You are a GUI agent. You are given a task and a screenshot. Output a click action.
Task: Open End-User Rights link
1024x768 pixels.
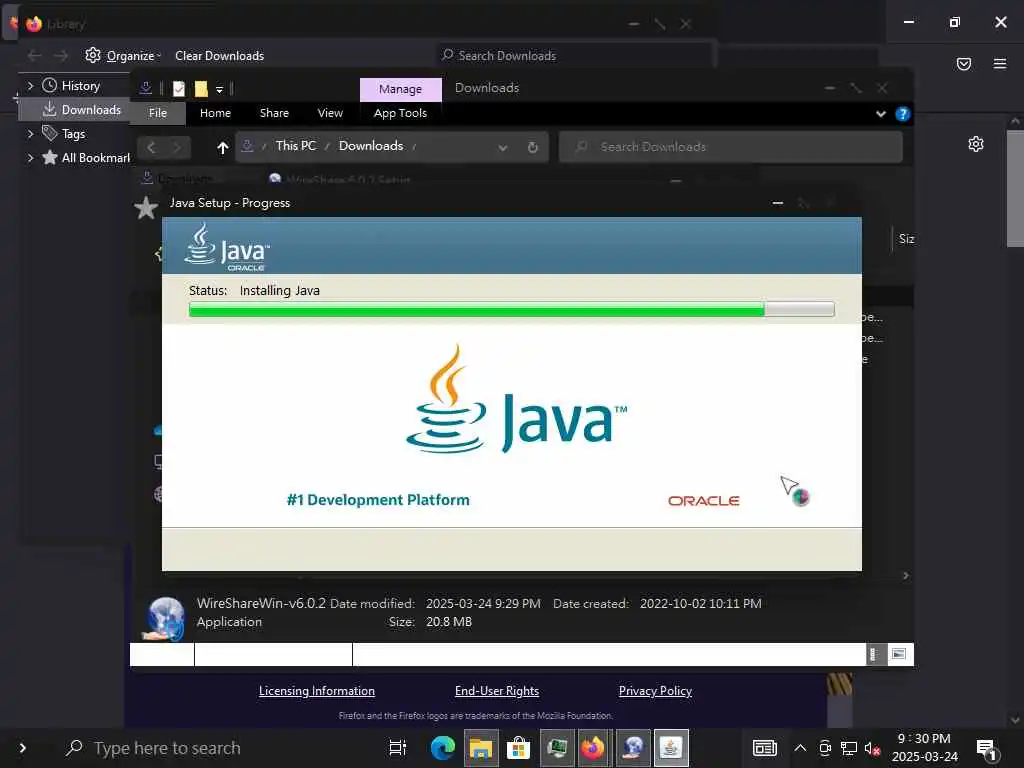(497, 691)
